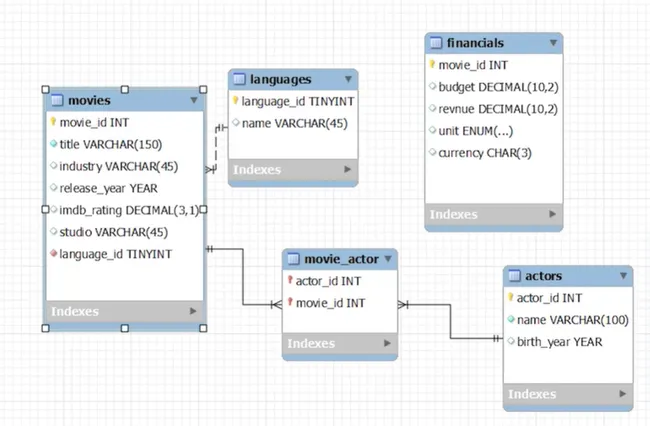Expand Indexes section of movie_actor table
Image resolution: width=650 pixels, height=426 pixels.
point(387,344)
